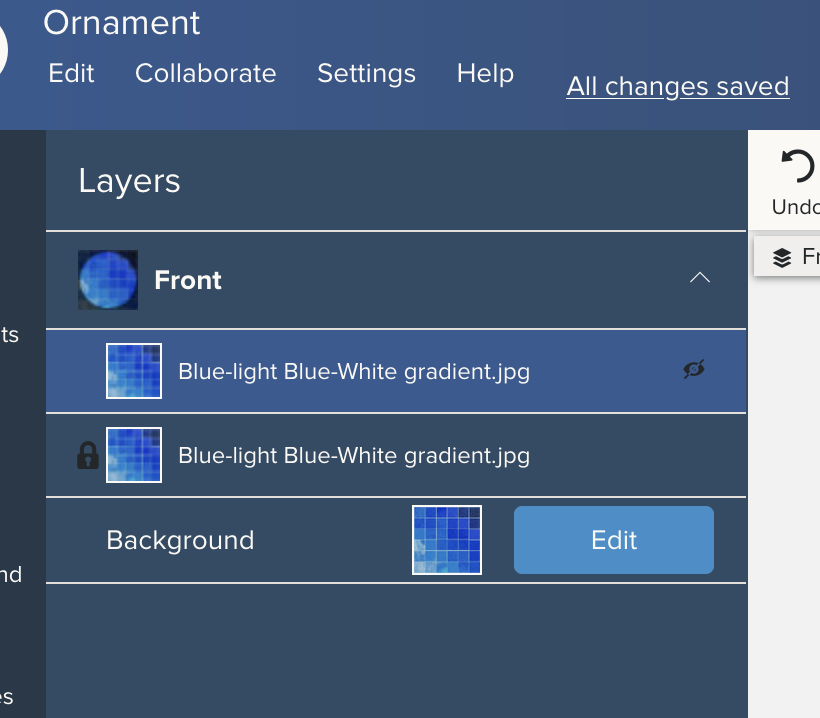Click thumbnail of the locked gradient layer
This screenshot has height=718, width=820.
(x=134, y=455)
